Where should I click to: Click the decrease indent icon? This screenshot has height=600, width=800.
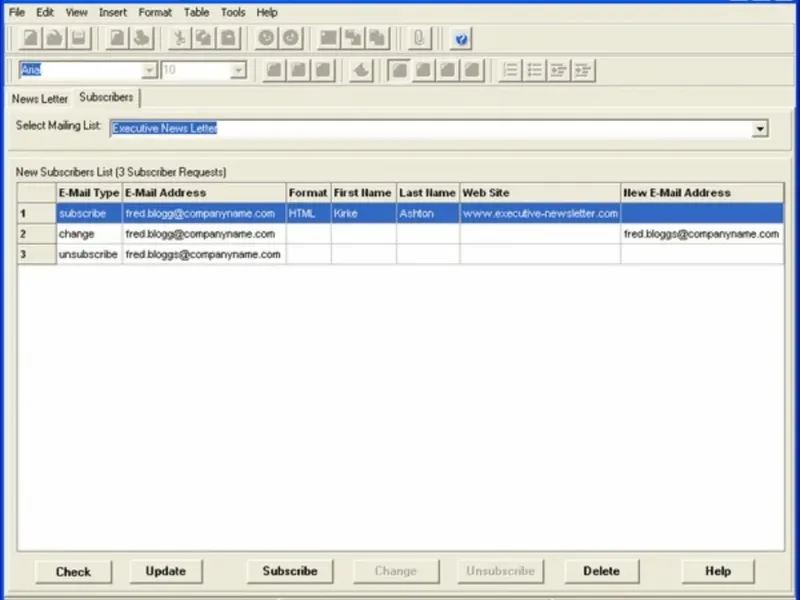click(559, 70)
